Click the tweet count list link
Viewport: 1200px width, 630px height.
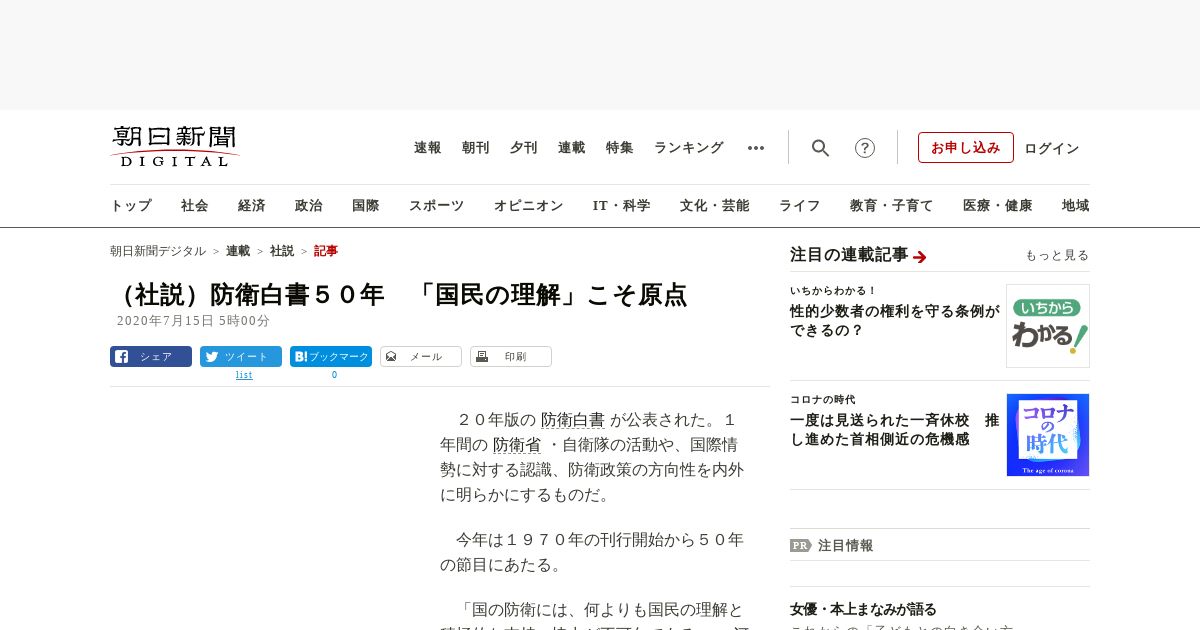(x=244, y=375)
